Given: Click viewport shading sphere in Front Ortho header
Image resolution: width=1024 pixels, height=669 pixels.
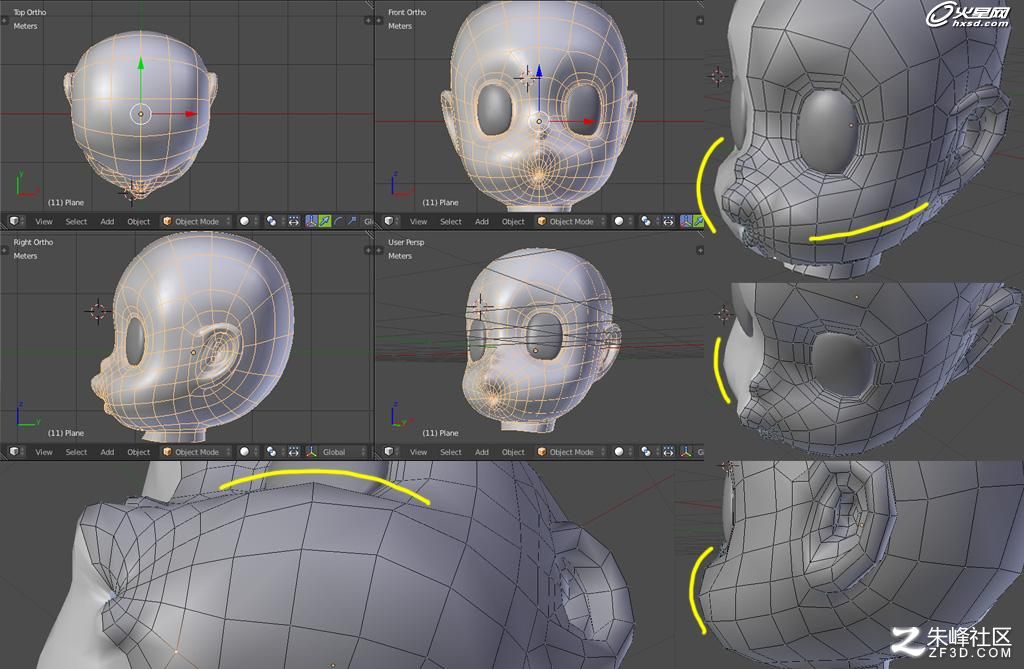Looking at the screenshot, I should click(x=622, y=221).
